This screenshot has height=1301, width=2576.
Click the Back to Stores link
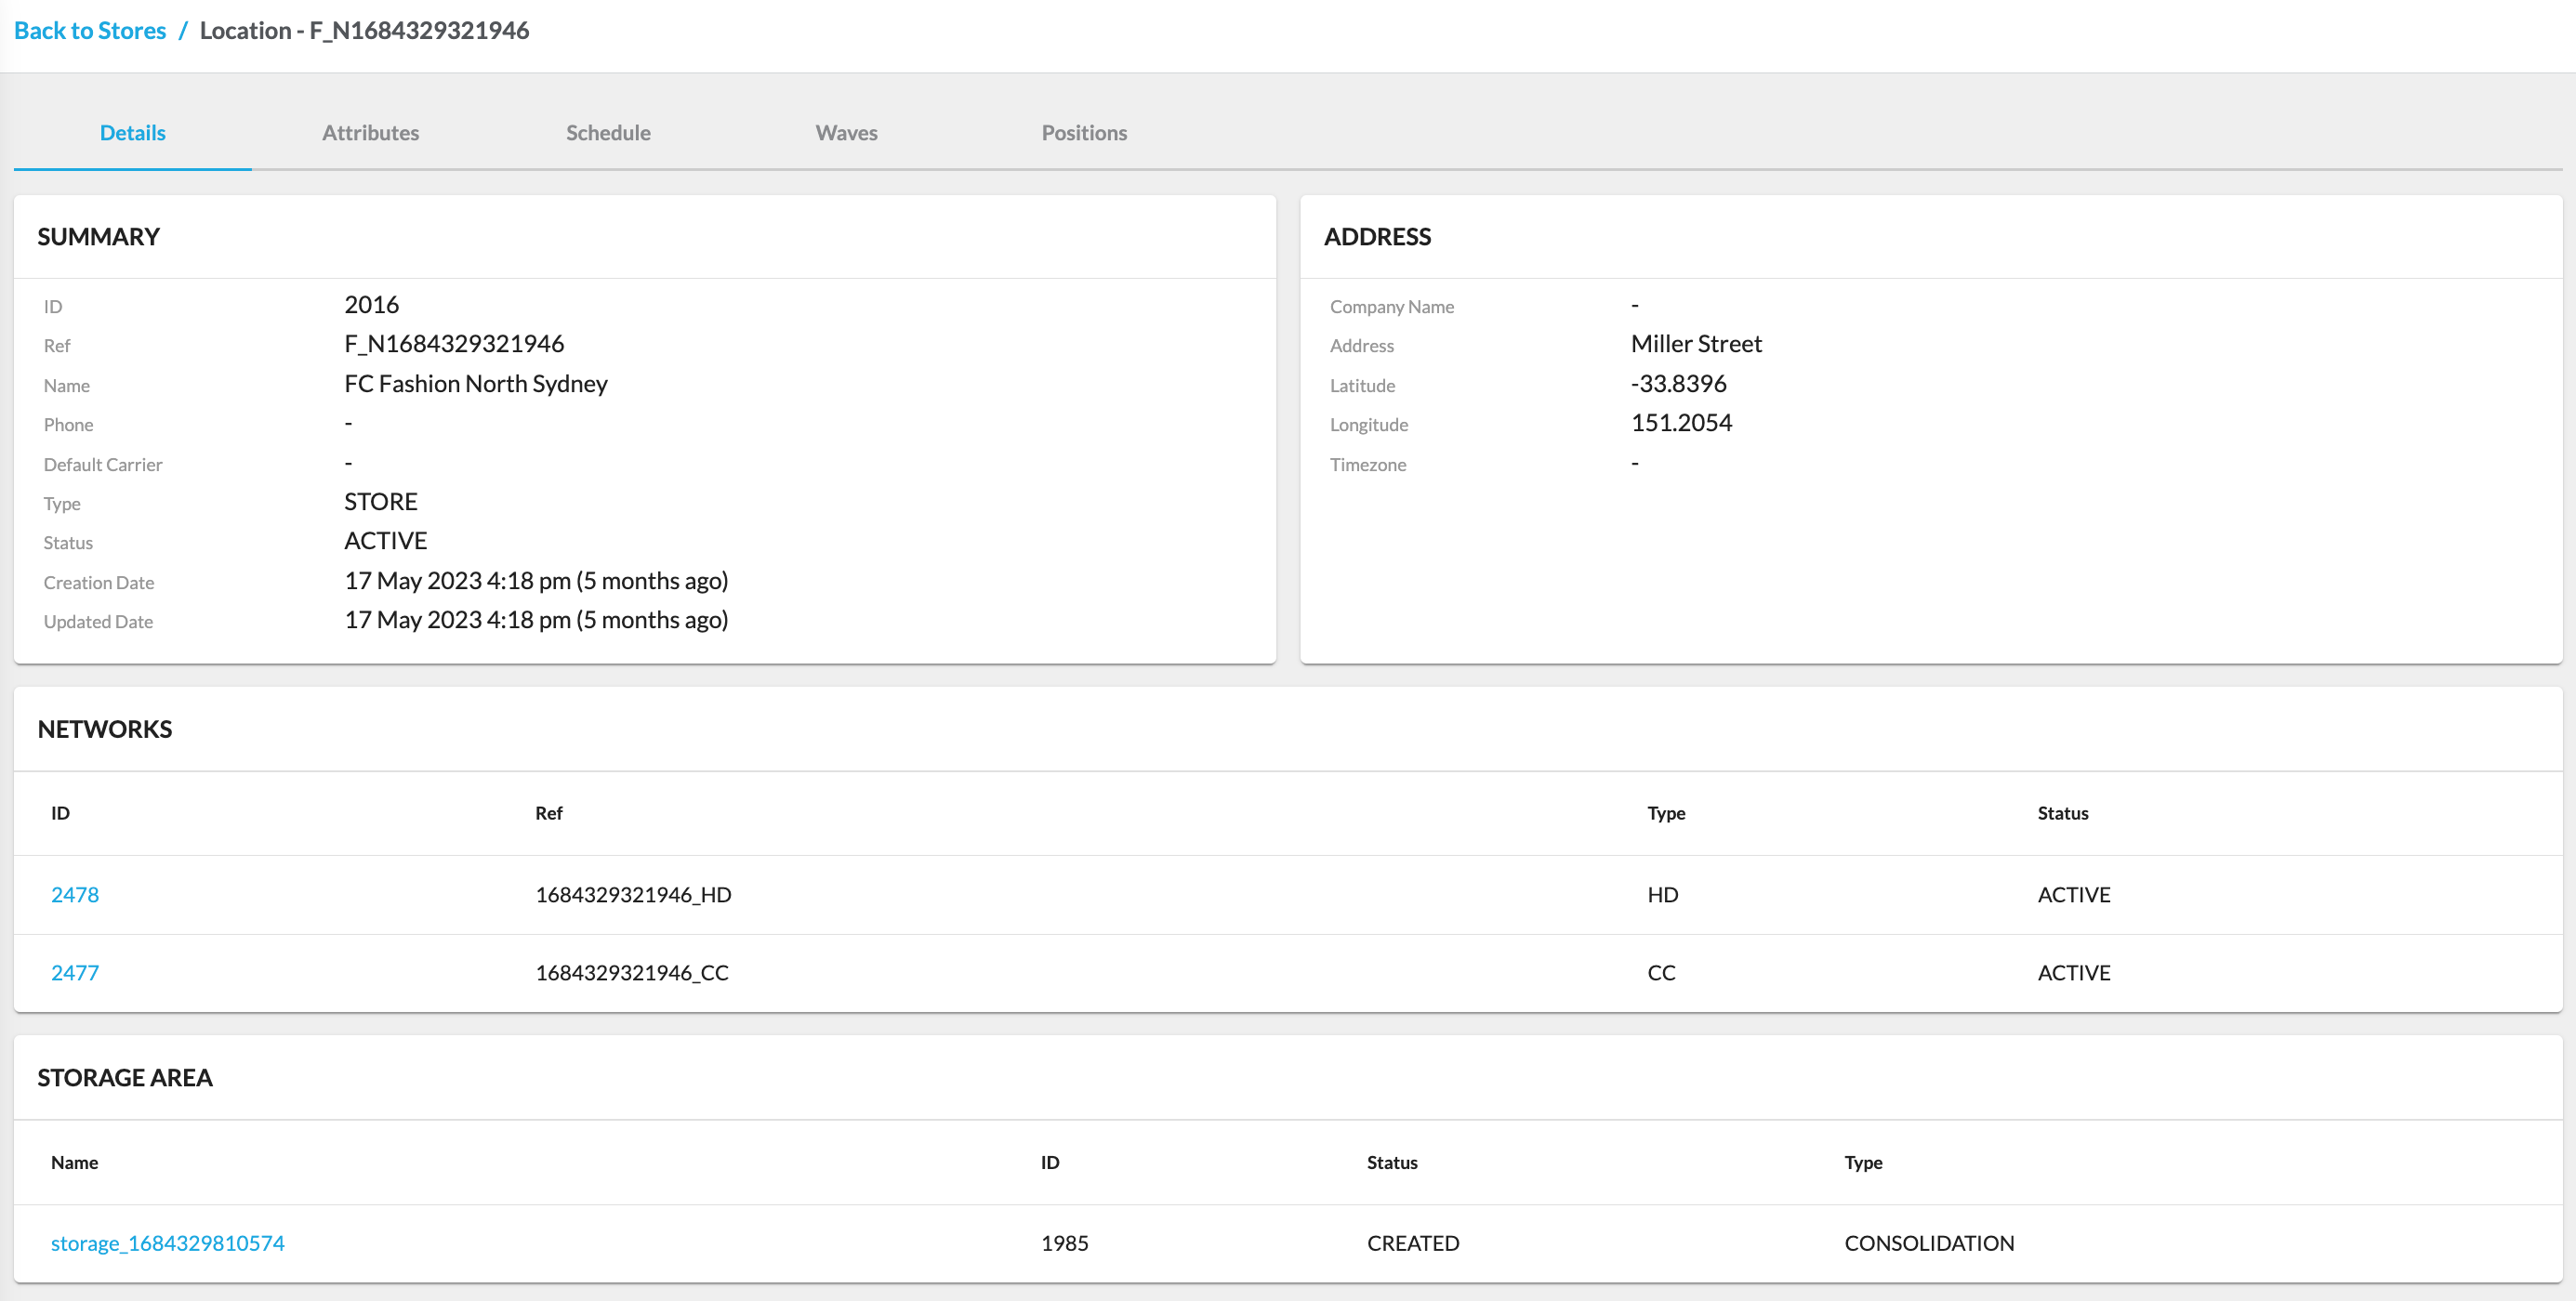90,30
